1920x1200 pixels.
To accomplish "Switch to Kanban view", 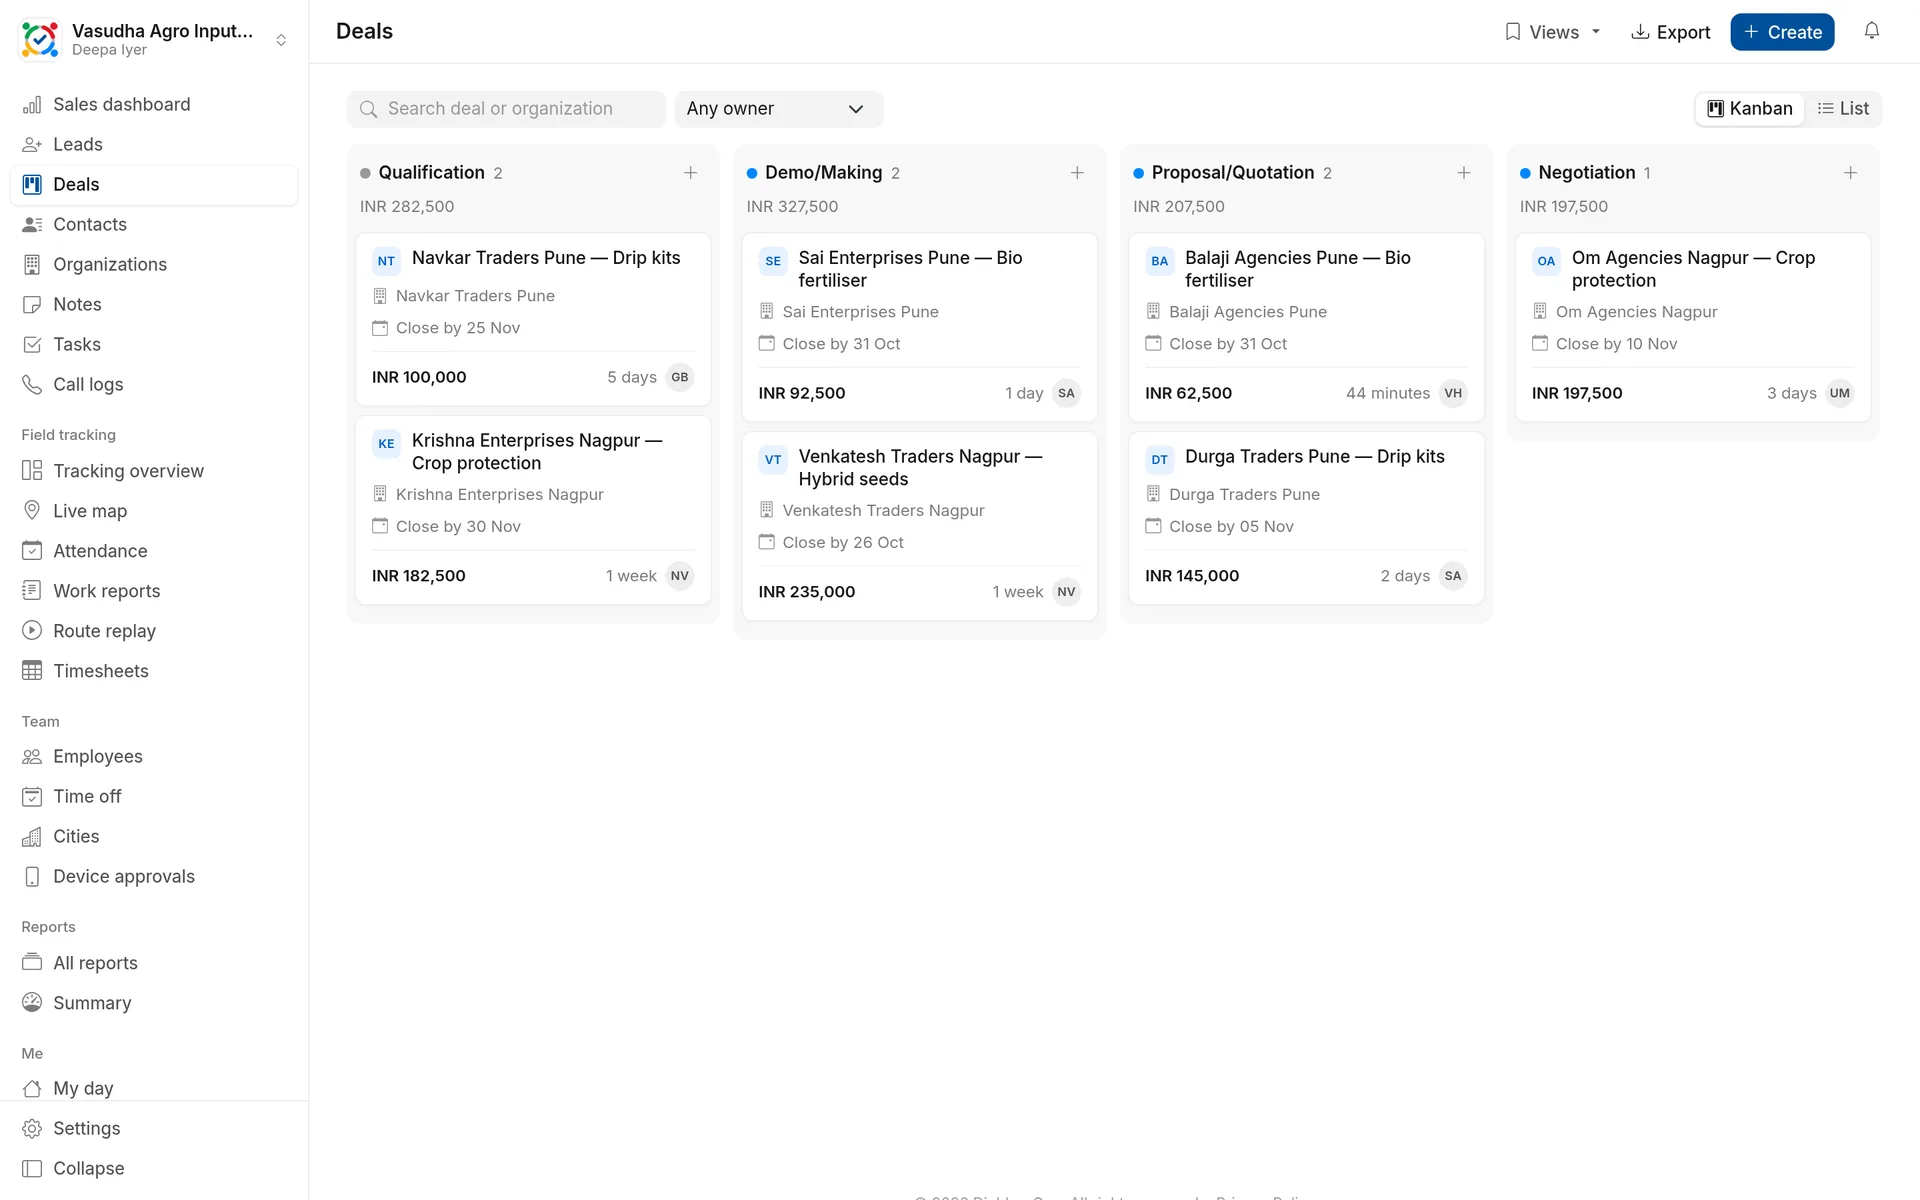I will (1750, 109).
